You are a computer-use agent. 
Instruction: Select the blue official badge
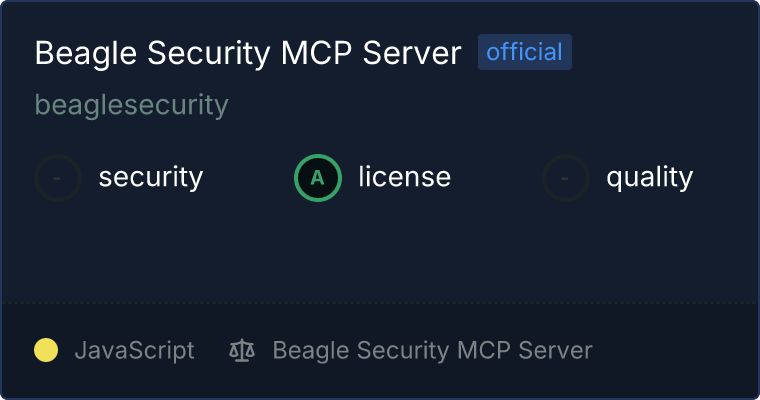coord(524,52)
